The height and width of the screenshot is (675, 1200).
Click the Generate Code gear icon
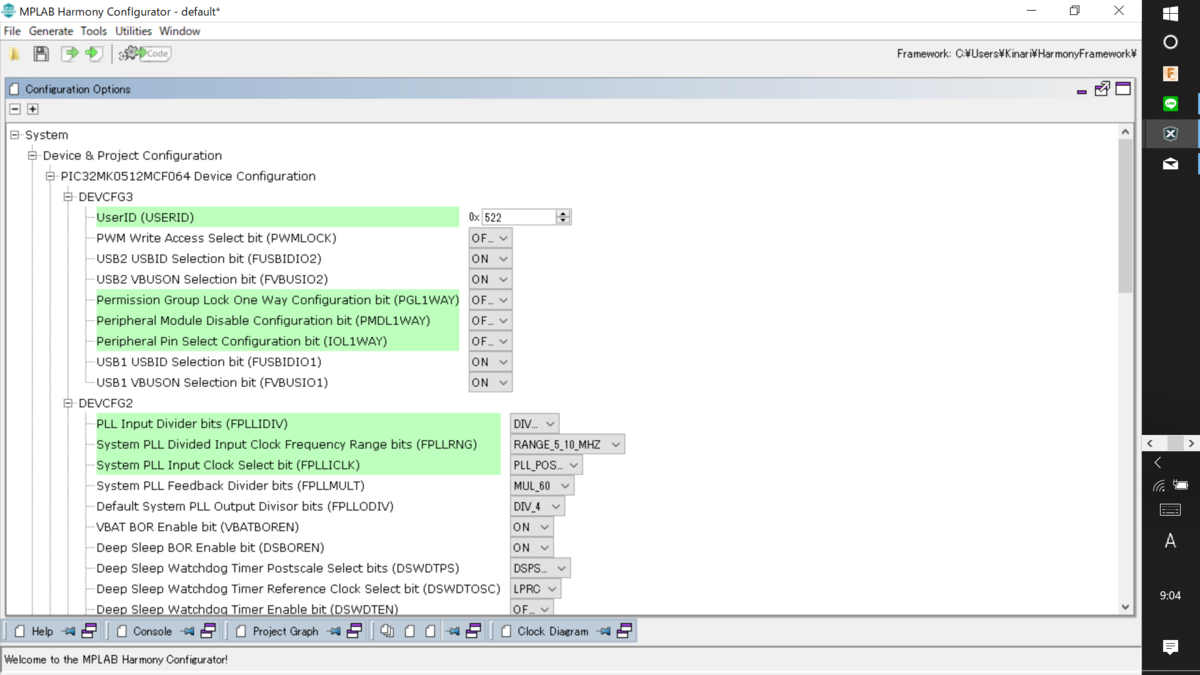[x=145, y=54]
